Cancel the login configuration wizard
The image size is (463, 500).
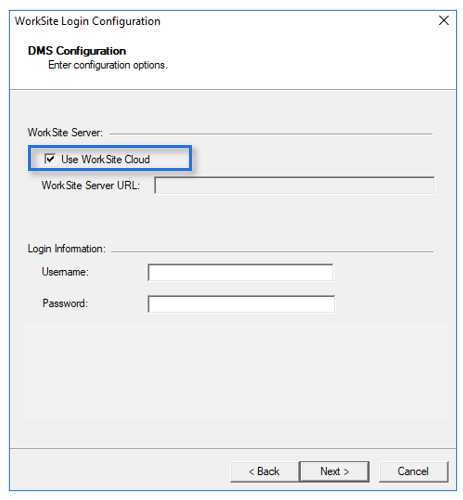[413, 471]
